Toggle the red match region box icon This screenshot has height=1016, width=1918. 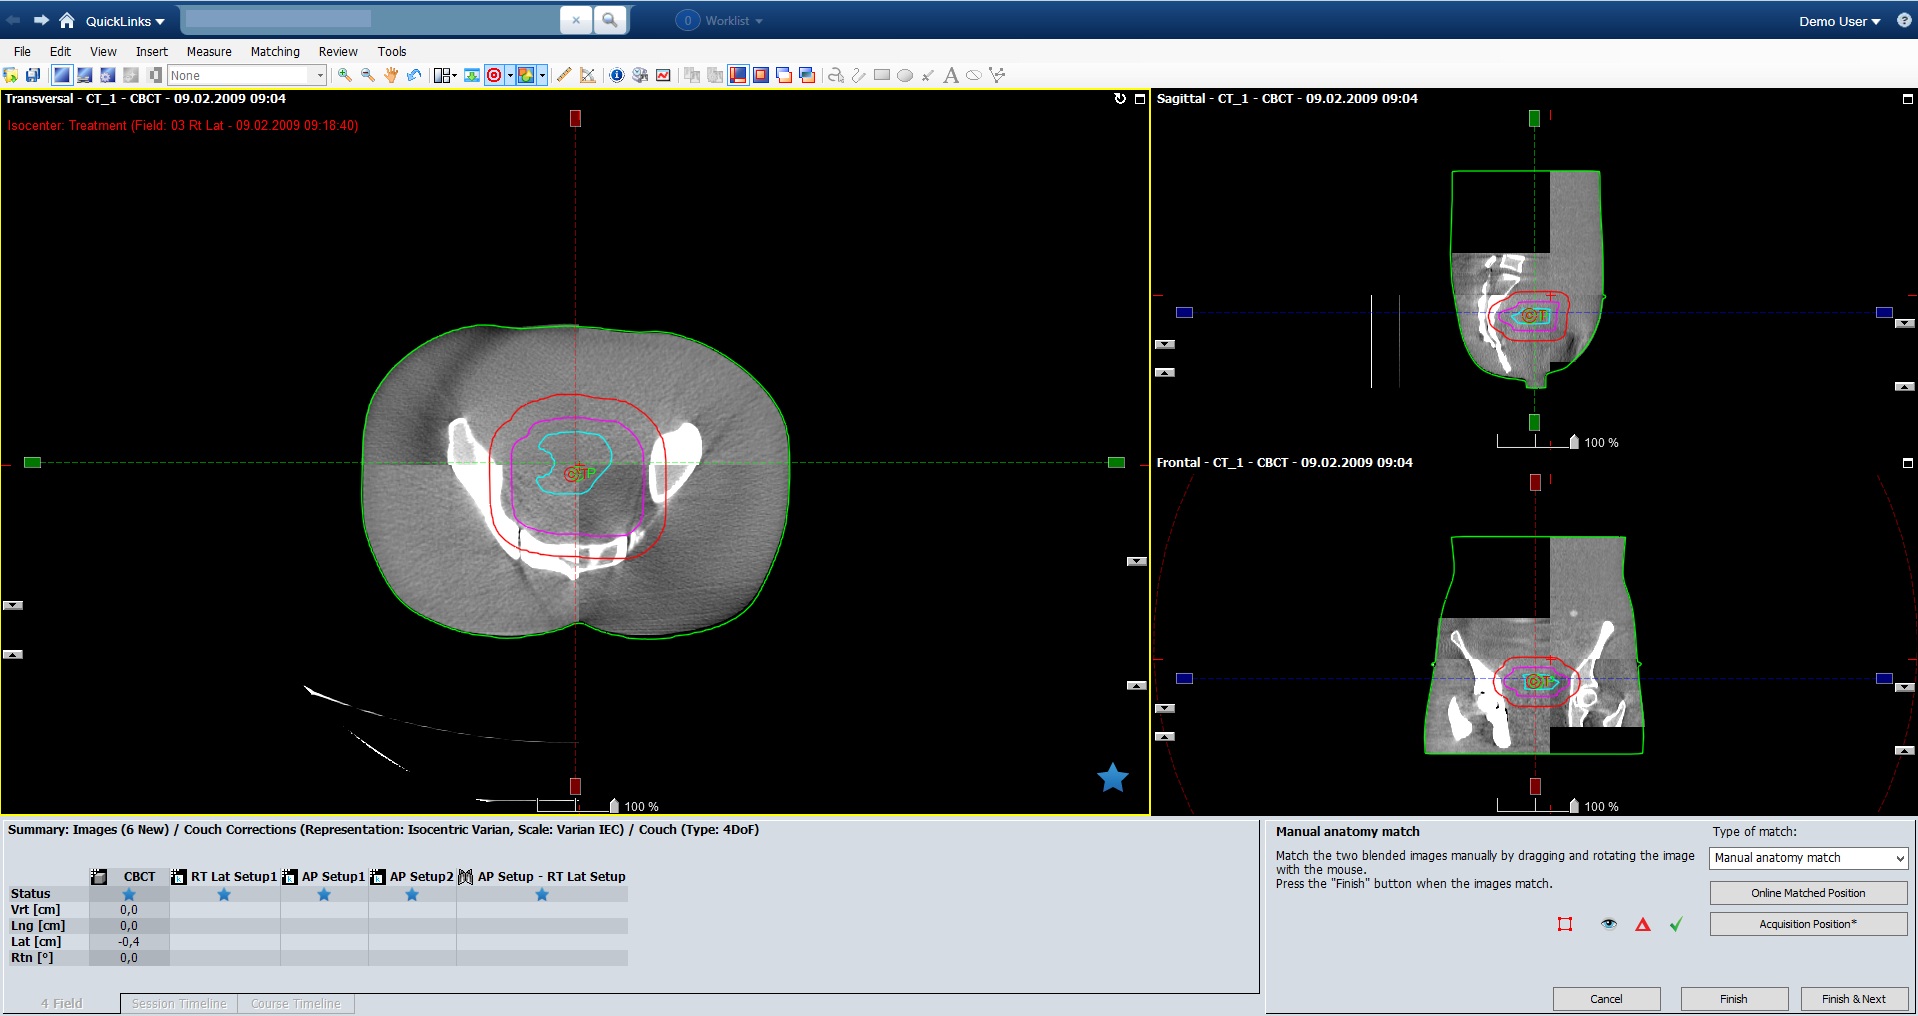(x=1565, y=925)
